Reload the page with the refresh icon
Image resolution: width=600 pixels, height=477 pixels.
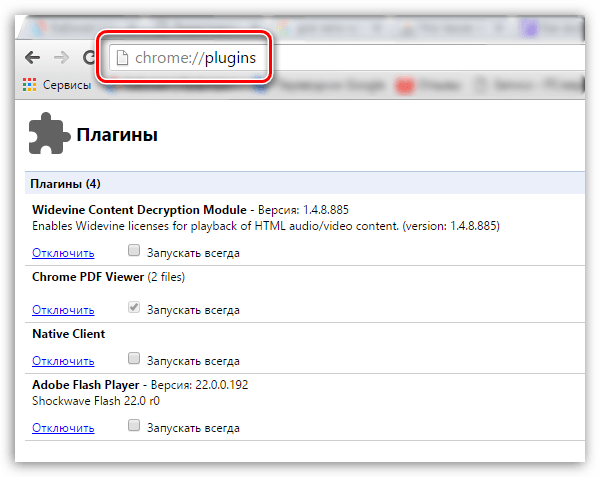pyautogui.click(x=89, y=58)
